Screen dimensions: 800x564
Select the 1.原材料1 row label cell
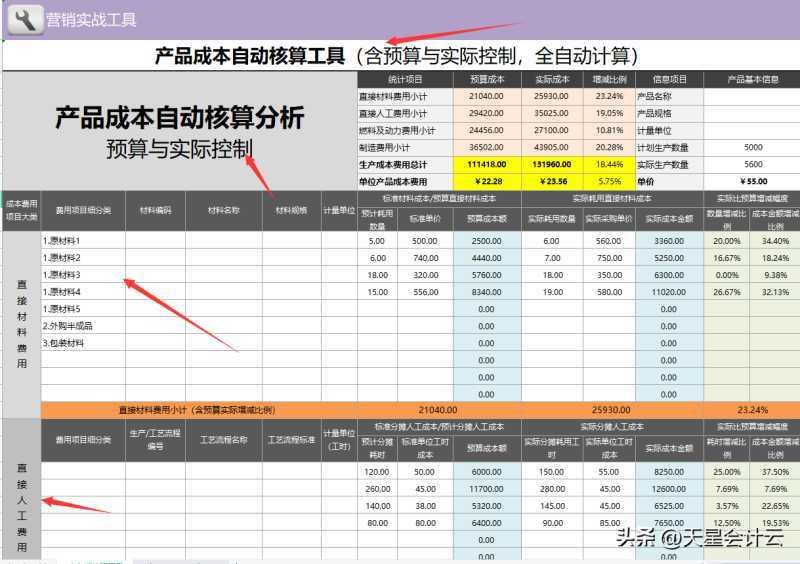pyautogui.click(x=82, y=240)
